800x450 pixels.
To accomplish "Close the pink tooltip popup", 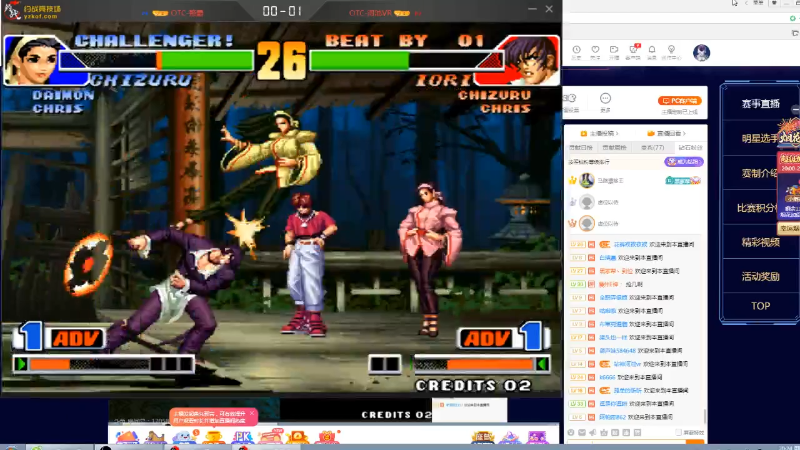I will point(252,413).
